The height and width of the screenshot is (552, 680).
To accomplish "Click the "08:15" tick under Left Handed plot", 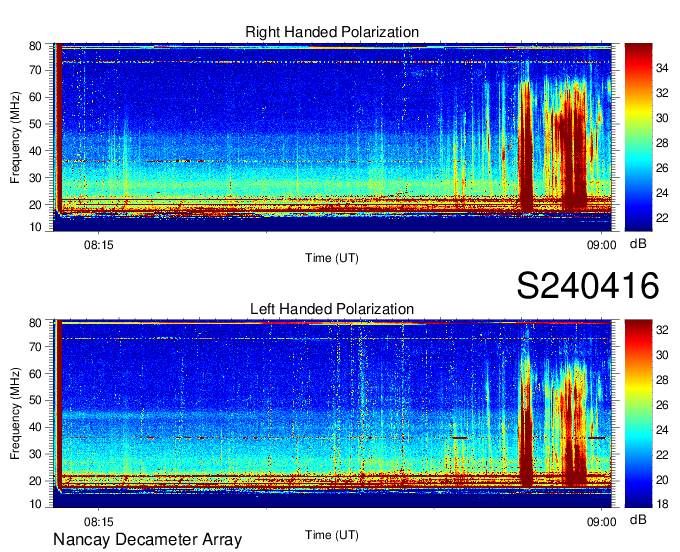I will tap(98, 522).
